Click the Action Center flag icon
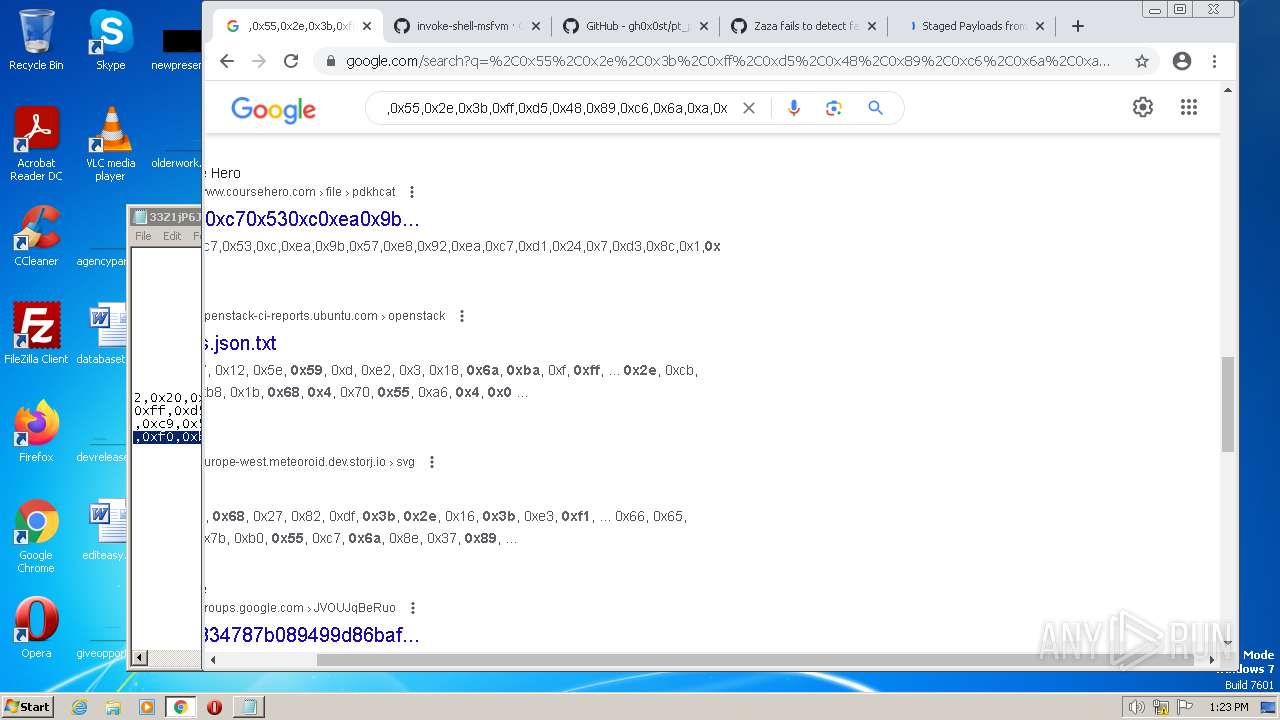1280x720 pixels. [1183, 707]
